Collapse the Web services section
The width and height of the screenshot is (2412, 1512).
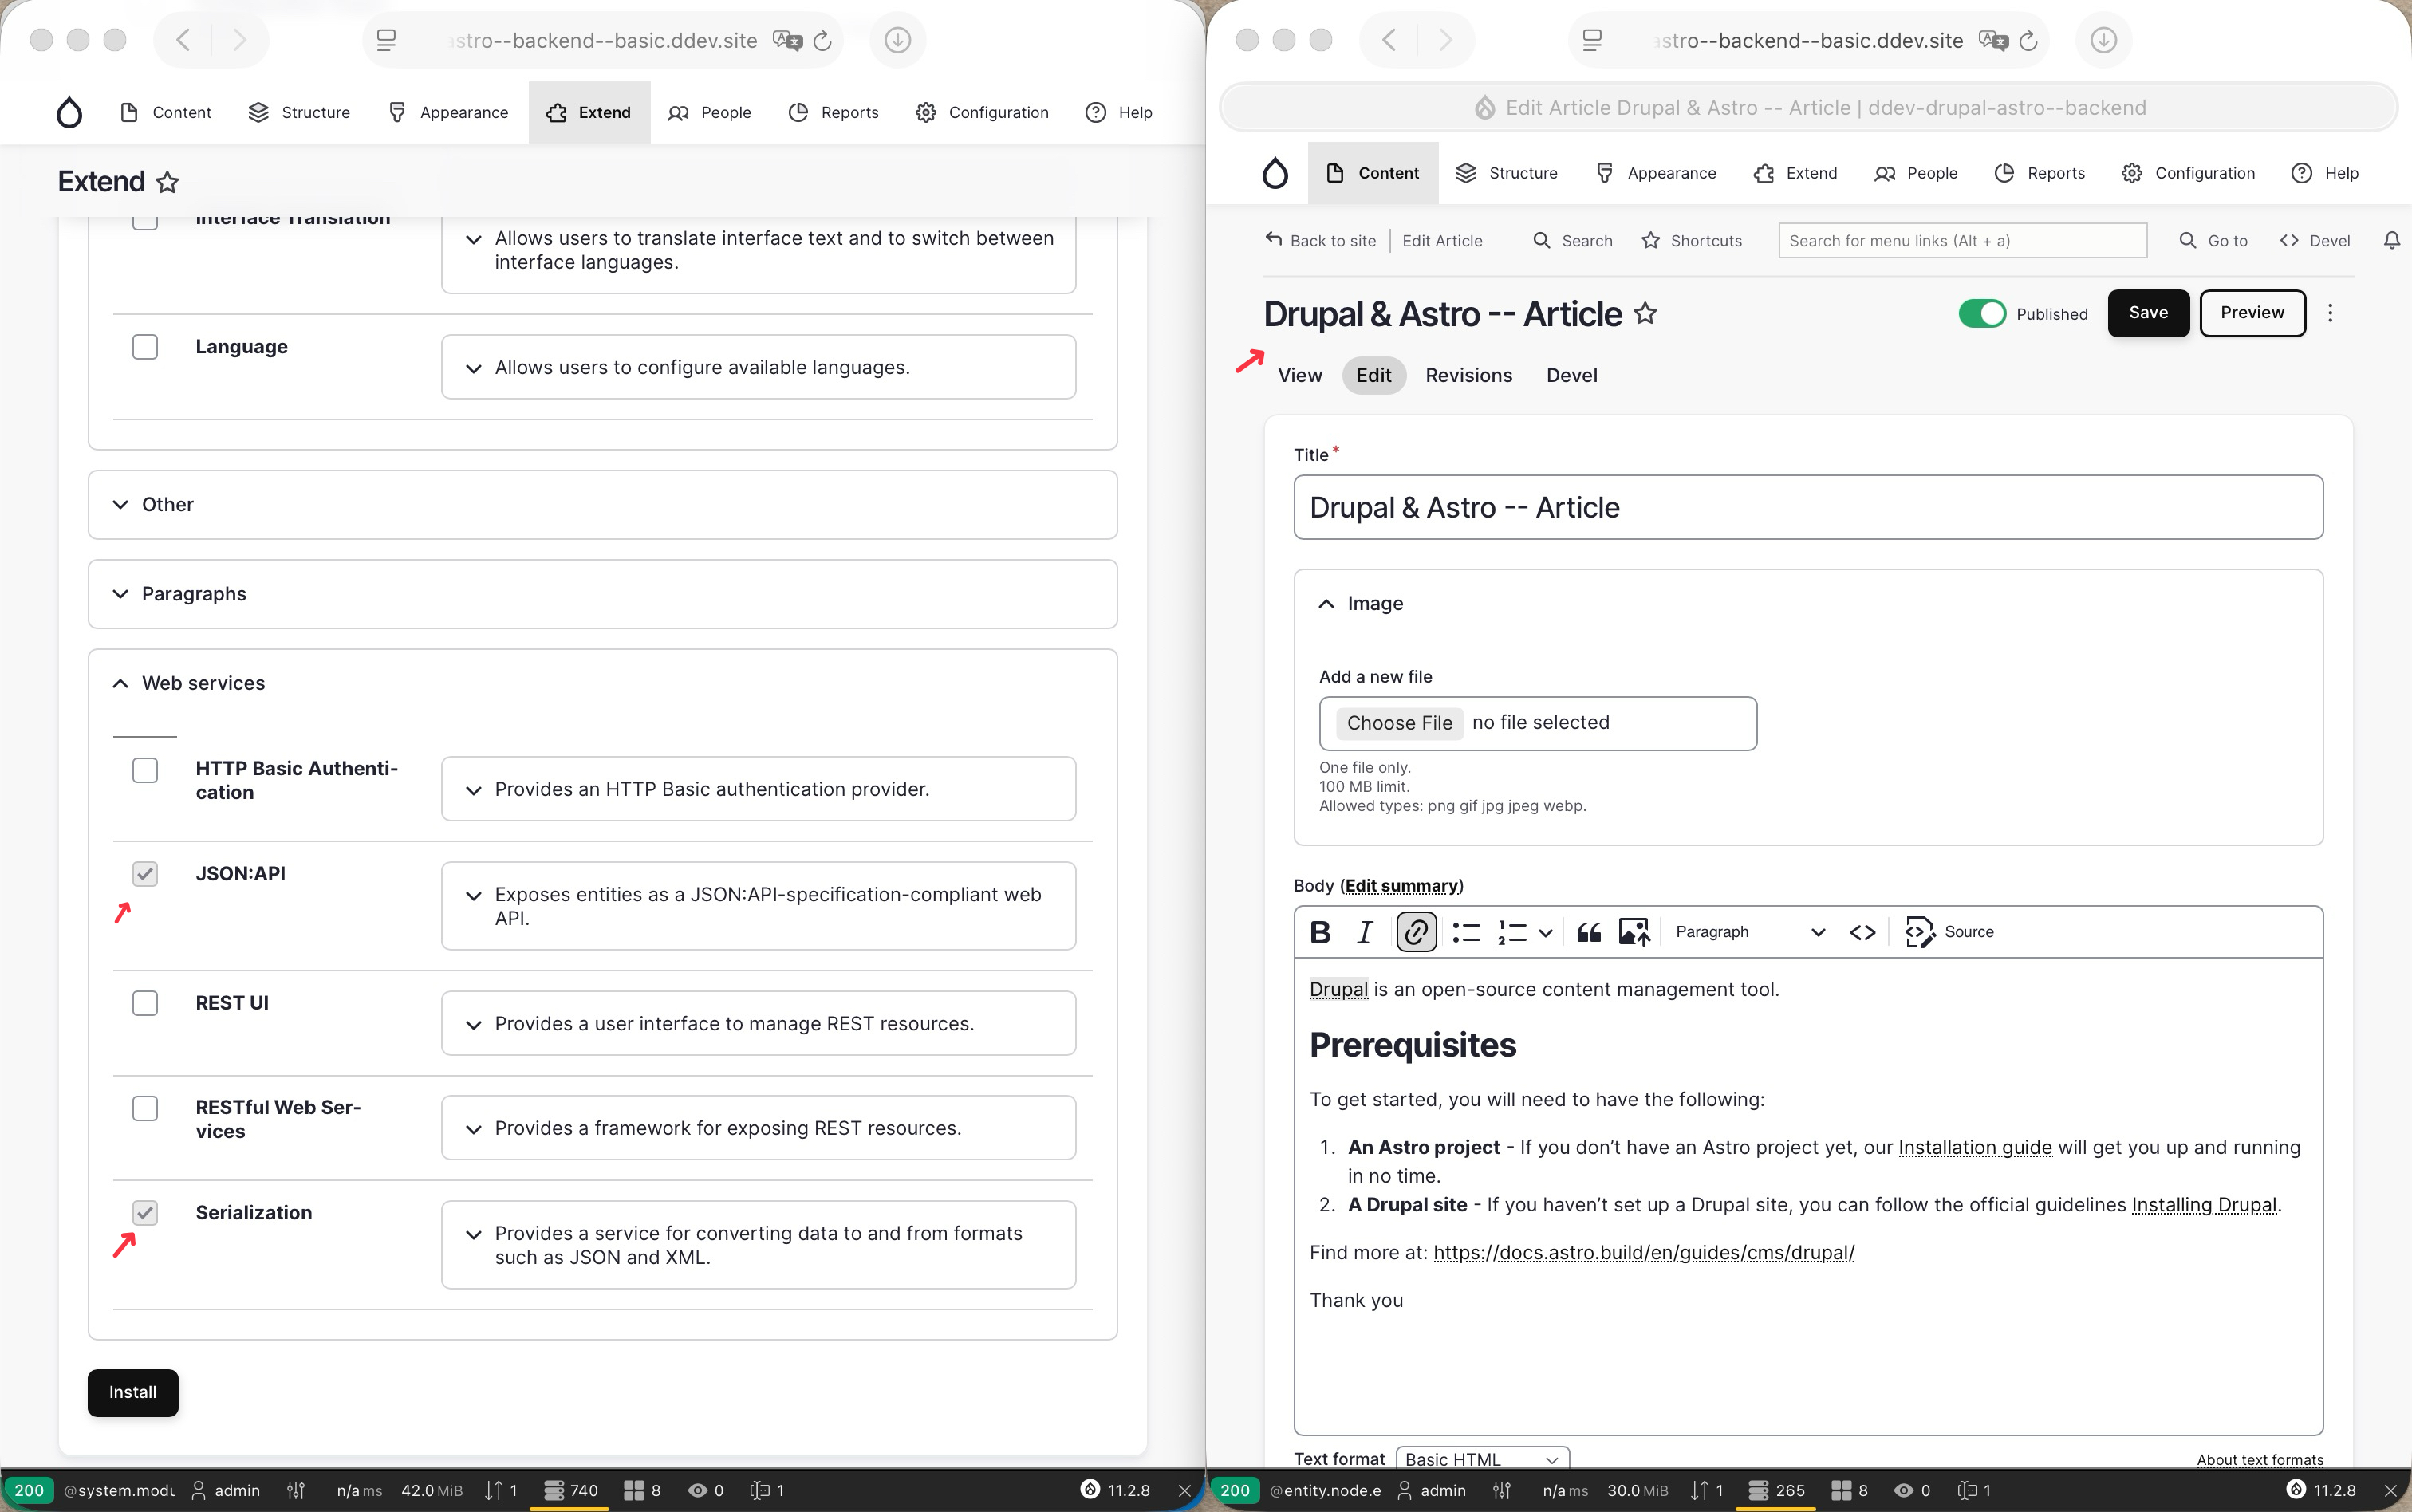tap(202, 683)
